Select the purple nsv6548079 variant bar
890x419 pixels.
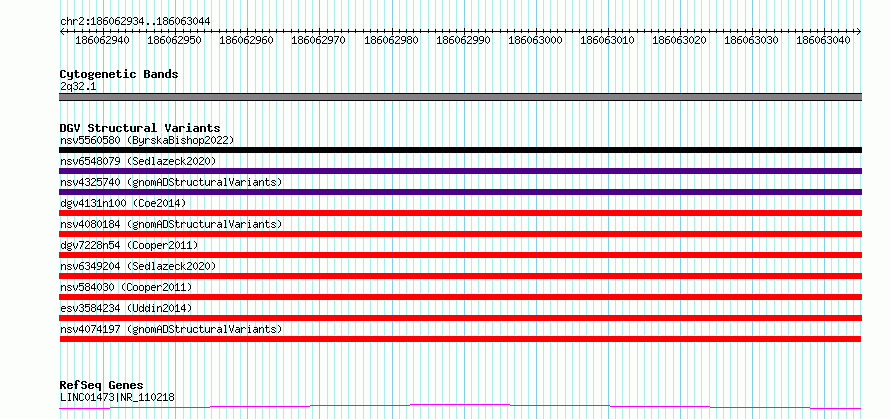tap(460, 171)
